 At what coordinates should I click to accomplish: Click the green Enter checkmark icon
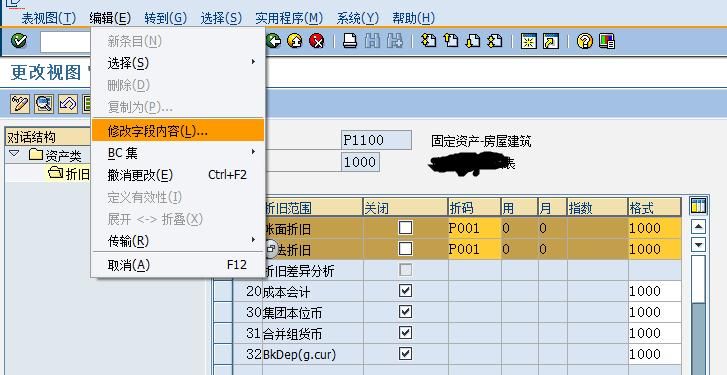pyautogui.click(x=19, y=41)
